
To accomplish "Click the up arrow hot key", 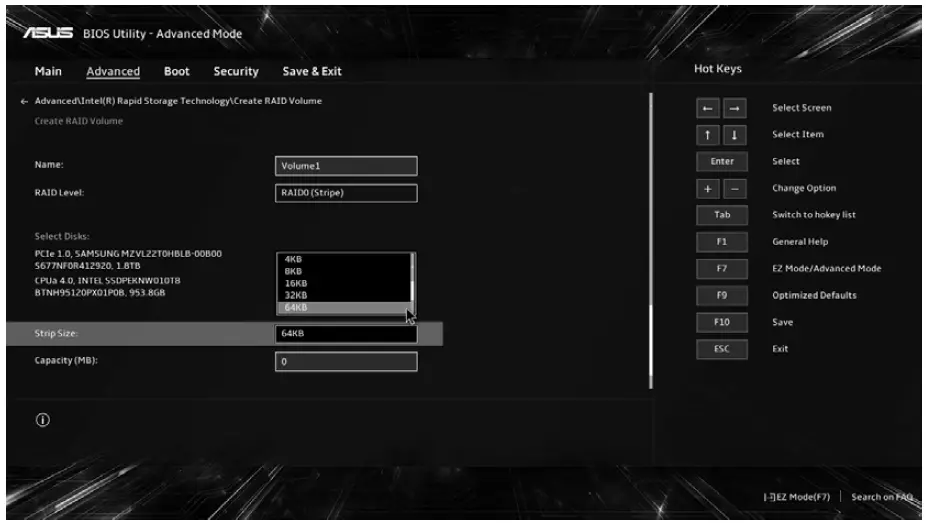I will pos(707,135).
